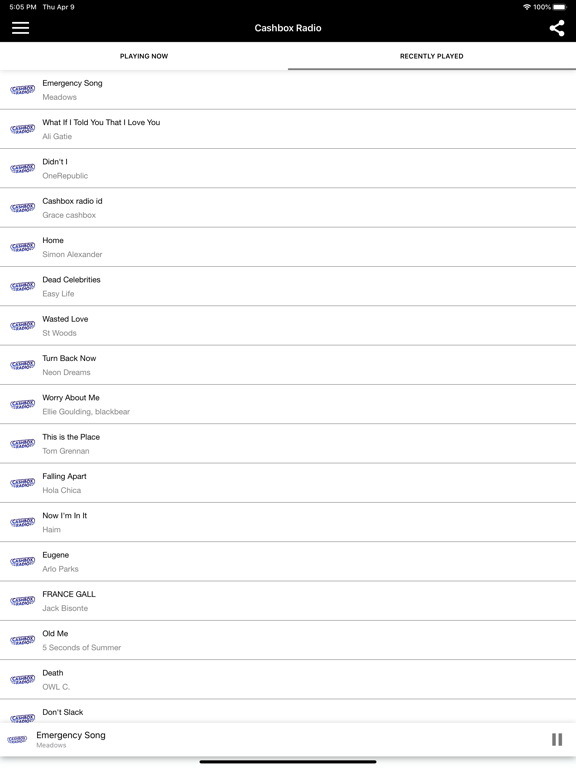Viewport: 576px width, 768px height.
Task: Tap the share icon
Action: tap(556, 28)
